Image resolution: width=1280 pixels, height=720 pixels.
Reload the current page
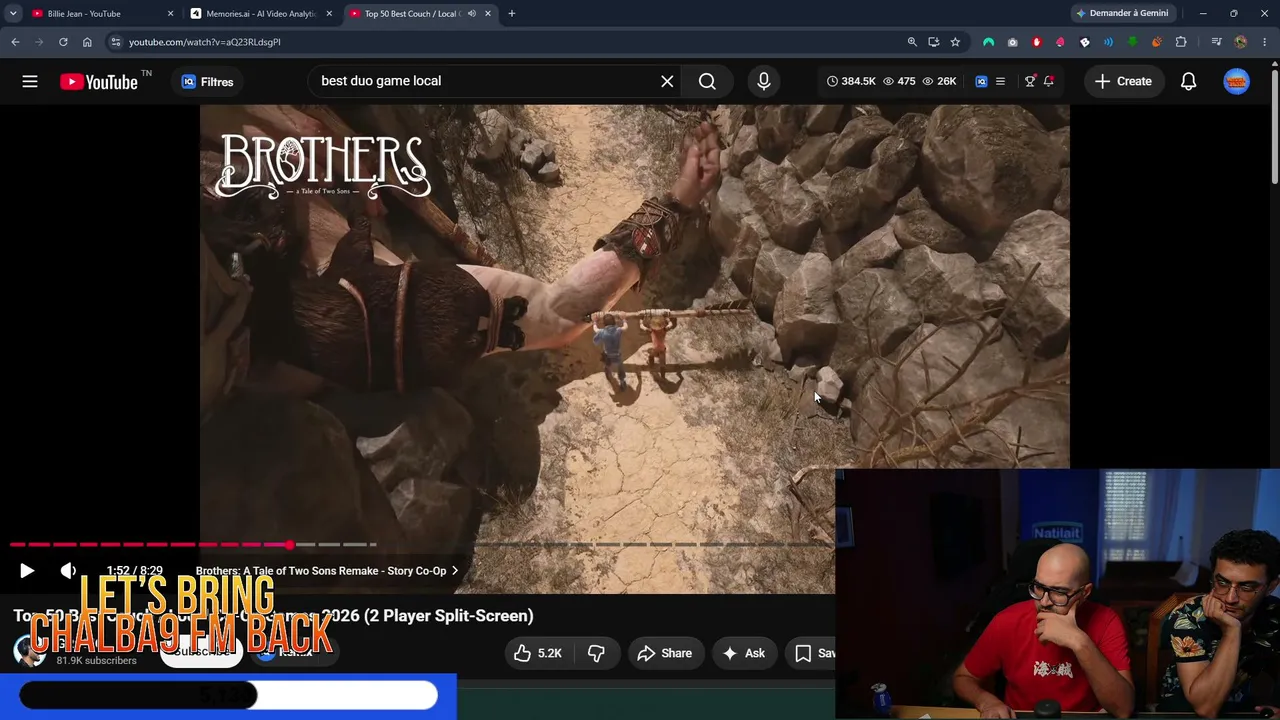click(63, 42)
